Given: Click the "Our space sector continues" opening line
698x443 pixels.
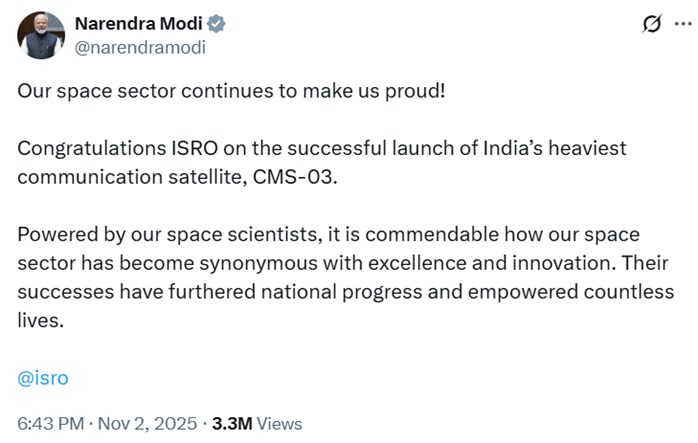Looking at the screenshot, I should click(x=231, y=90).
